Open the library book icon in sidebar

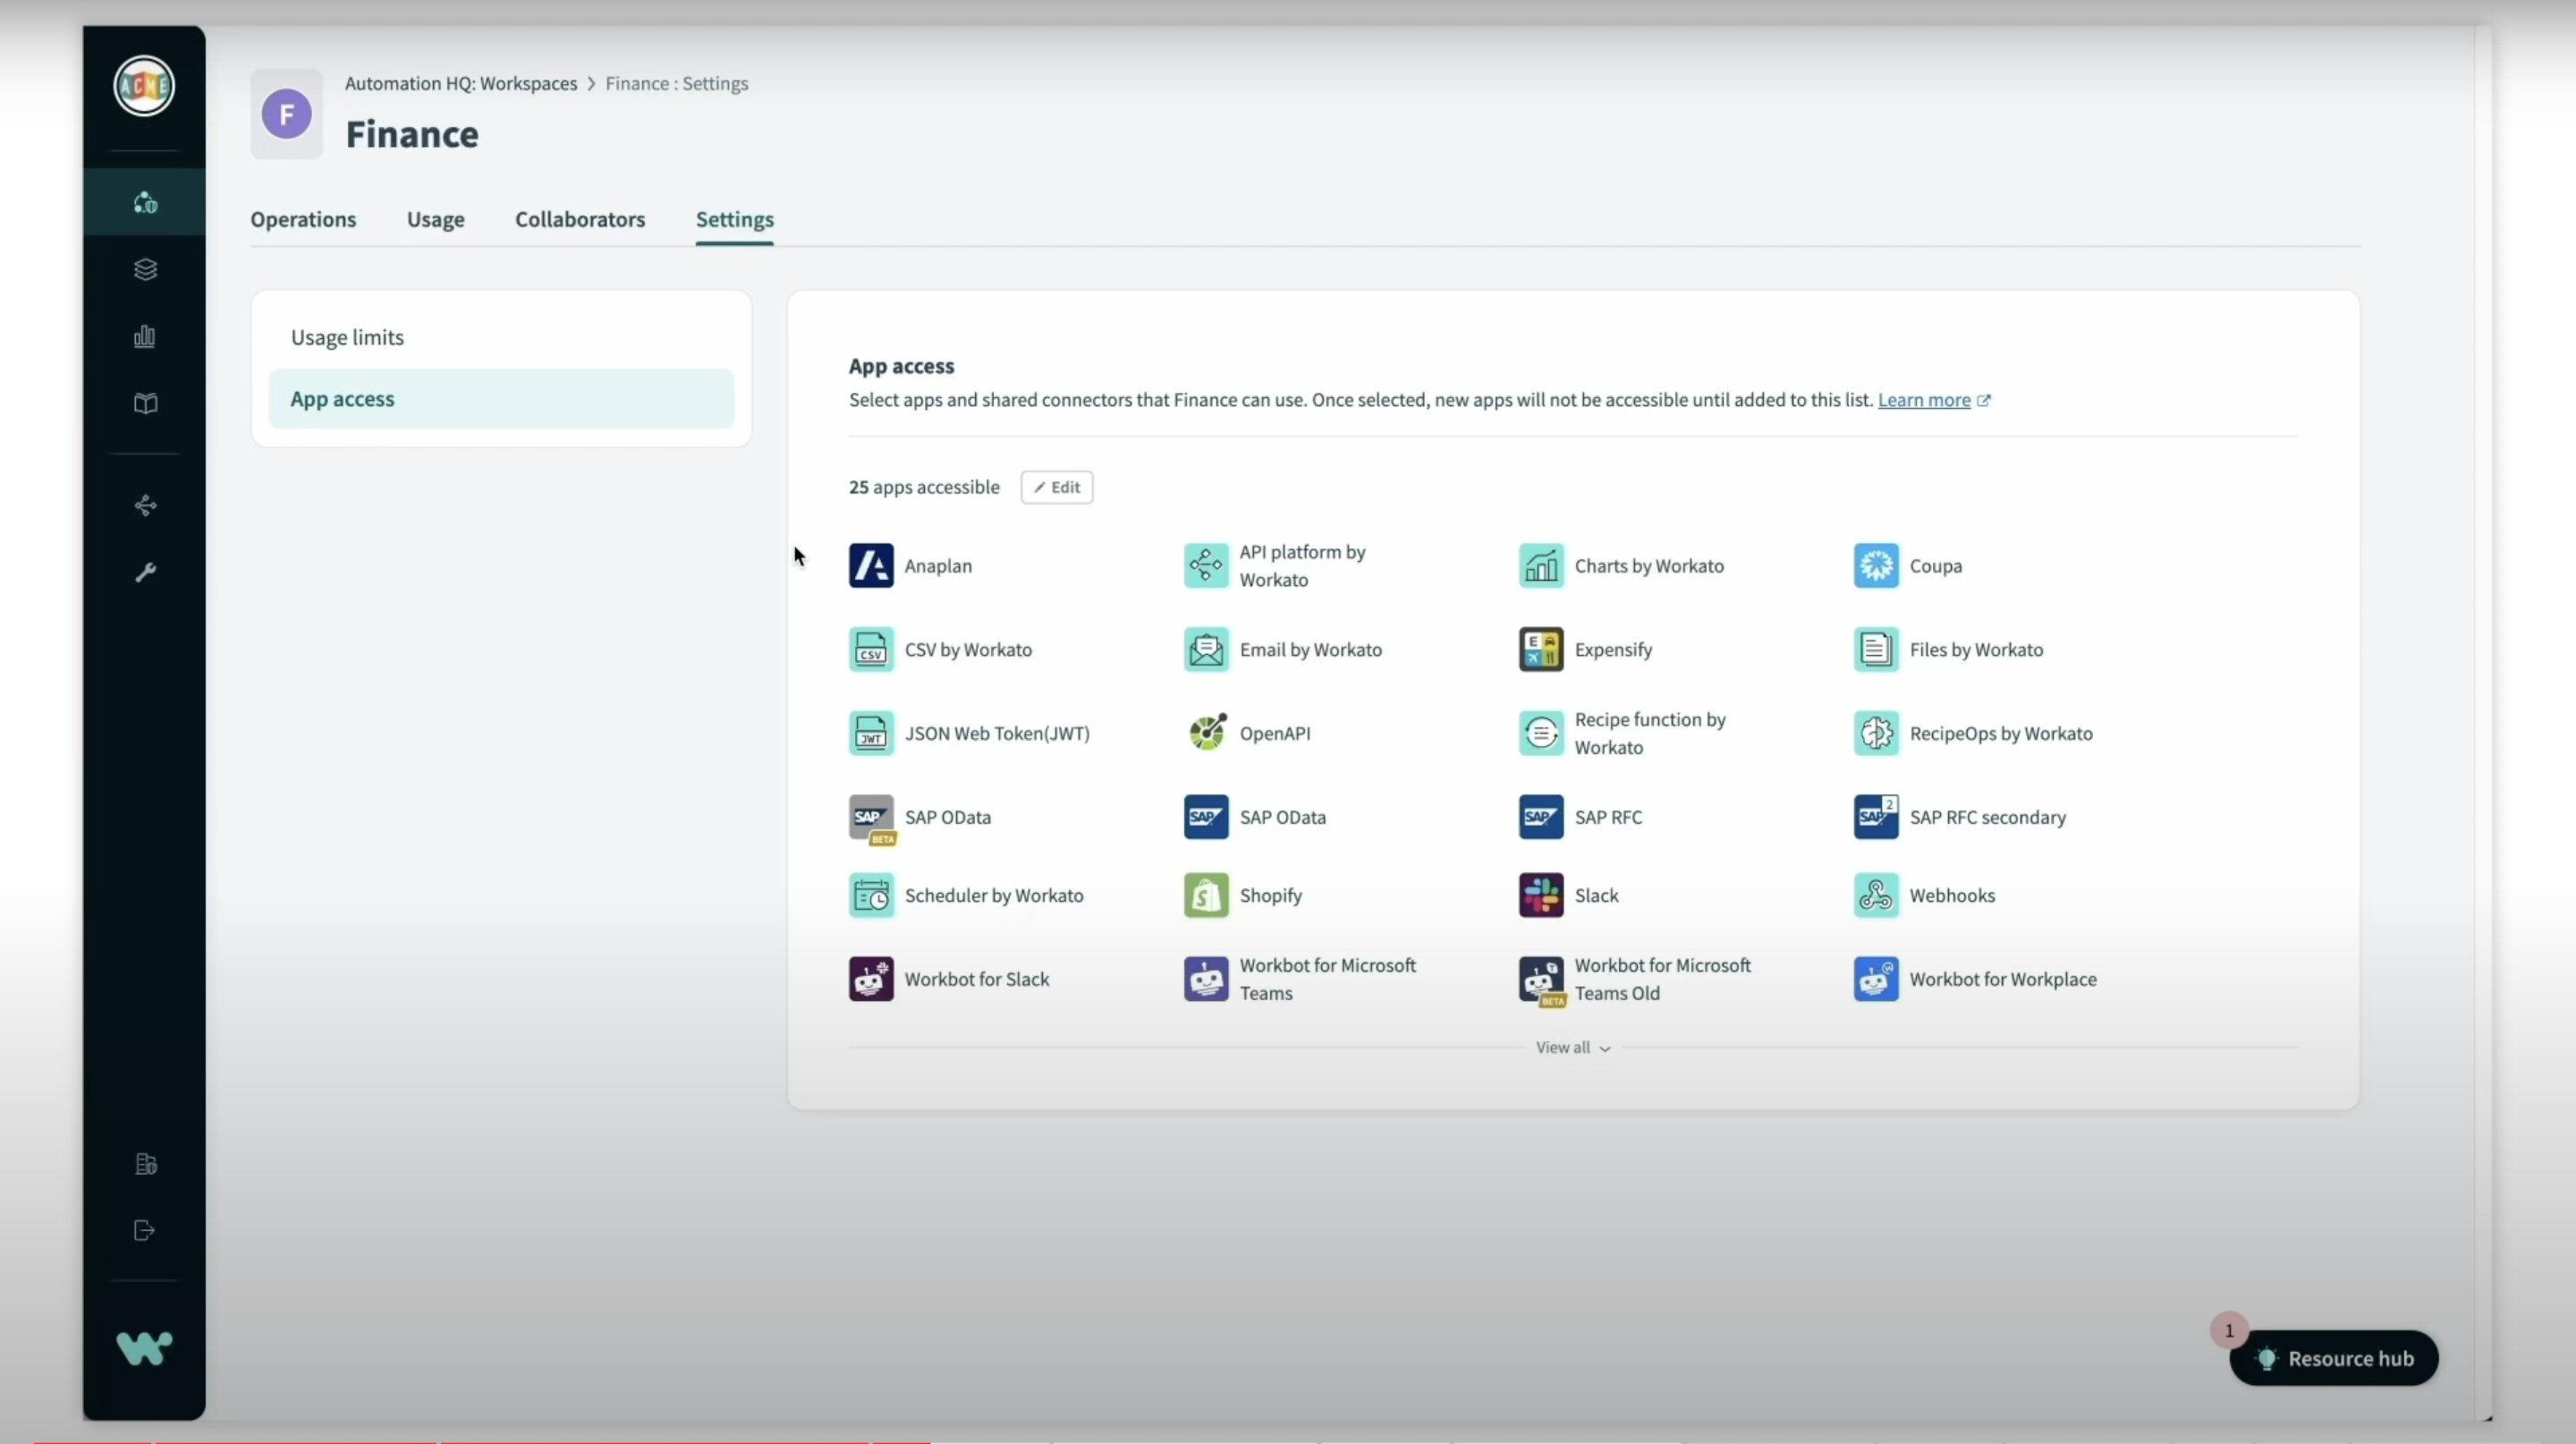(144, 403)
